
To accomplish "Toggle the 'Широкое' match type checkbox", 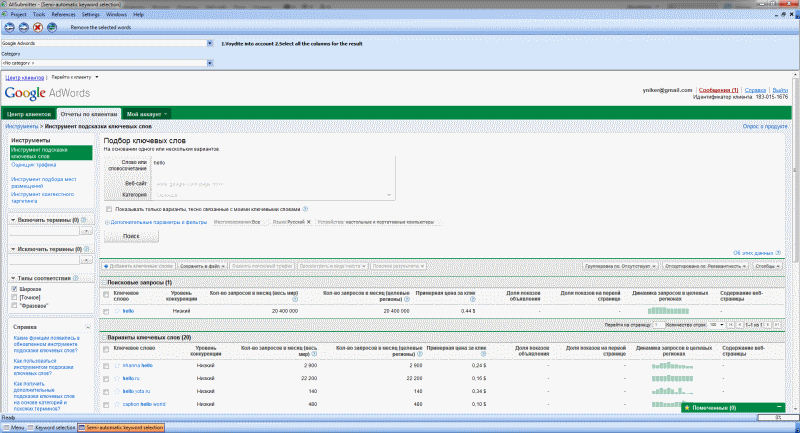I will click(13, 288).
